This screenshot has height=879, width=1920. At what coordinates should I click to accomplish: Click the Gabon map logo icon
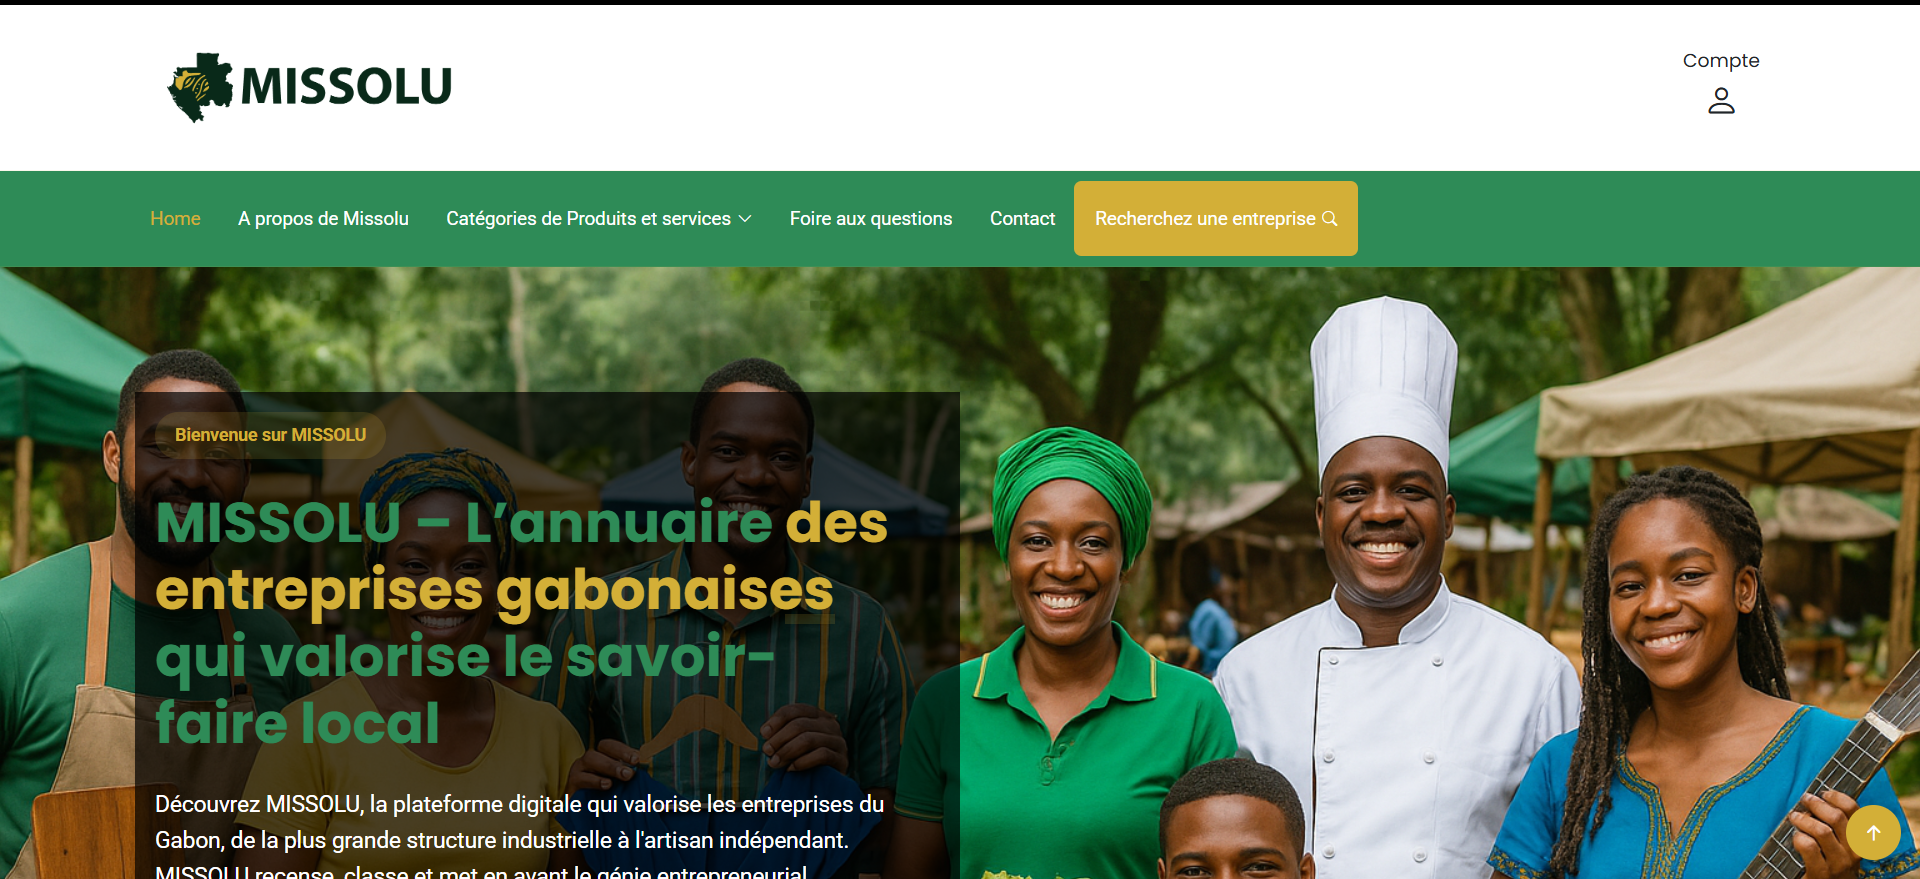click(x=200, y=87)
